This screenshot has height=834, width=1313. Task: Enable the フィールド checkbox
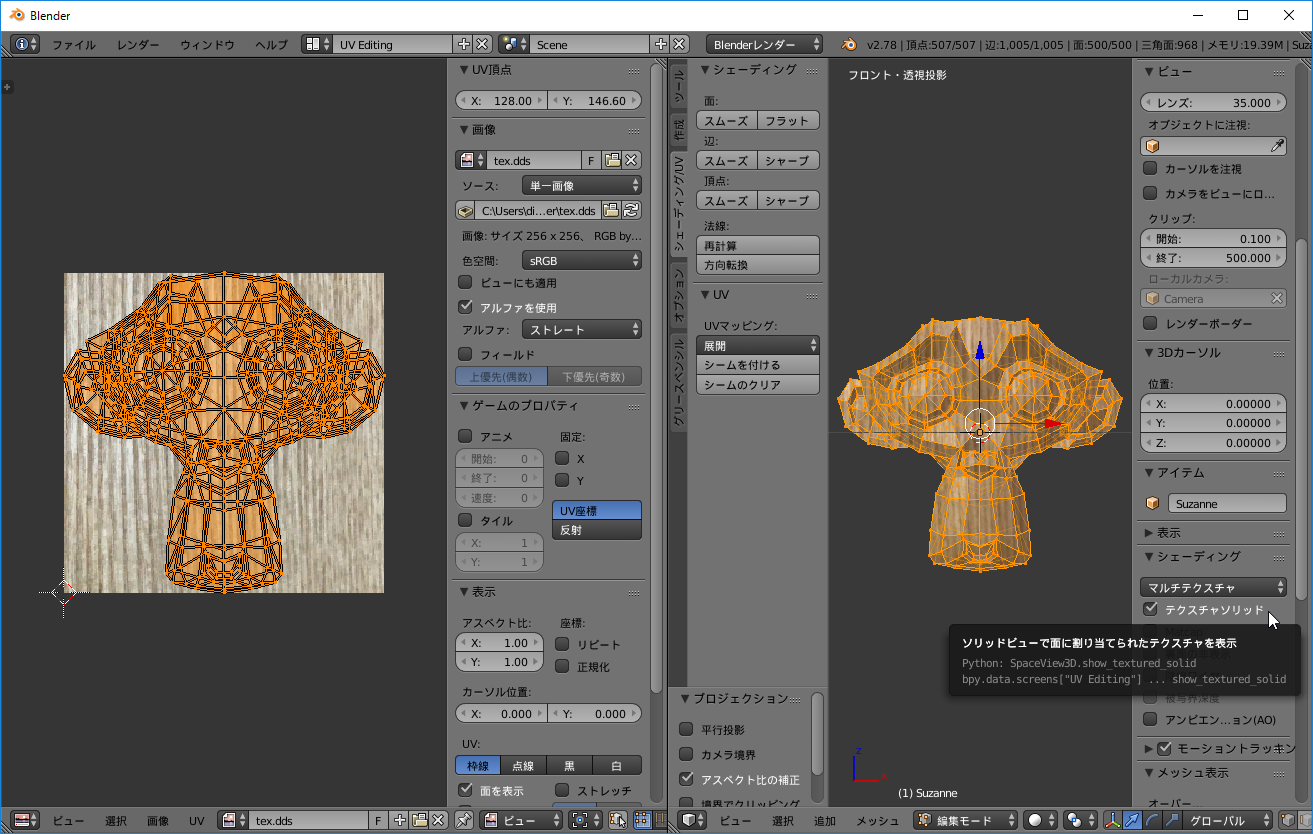[x=465, y=354]
